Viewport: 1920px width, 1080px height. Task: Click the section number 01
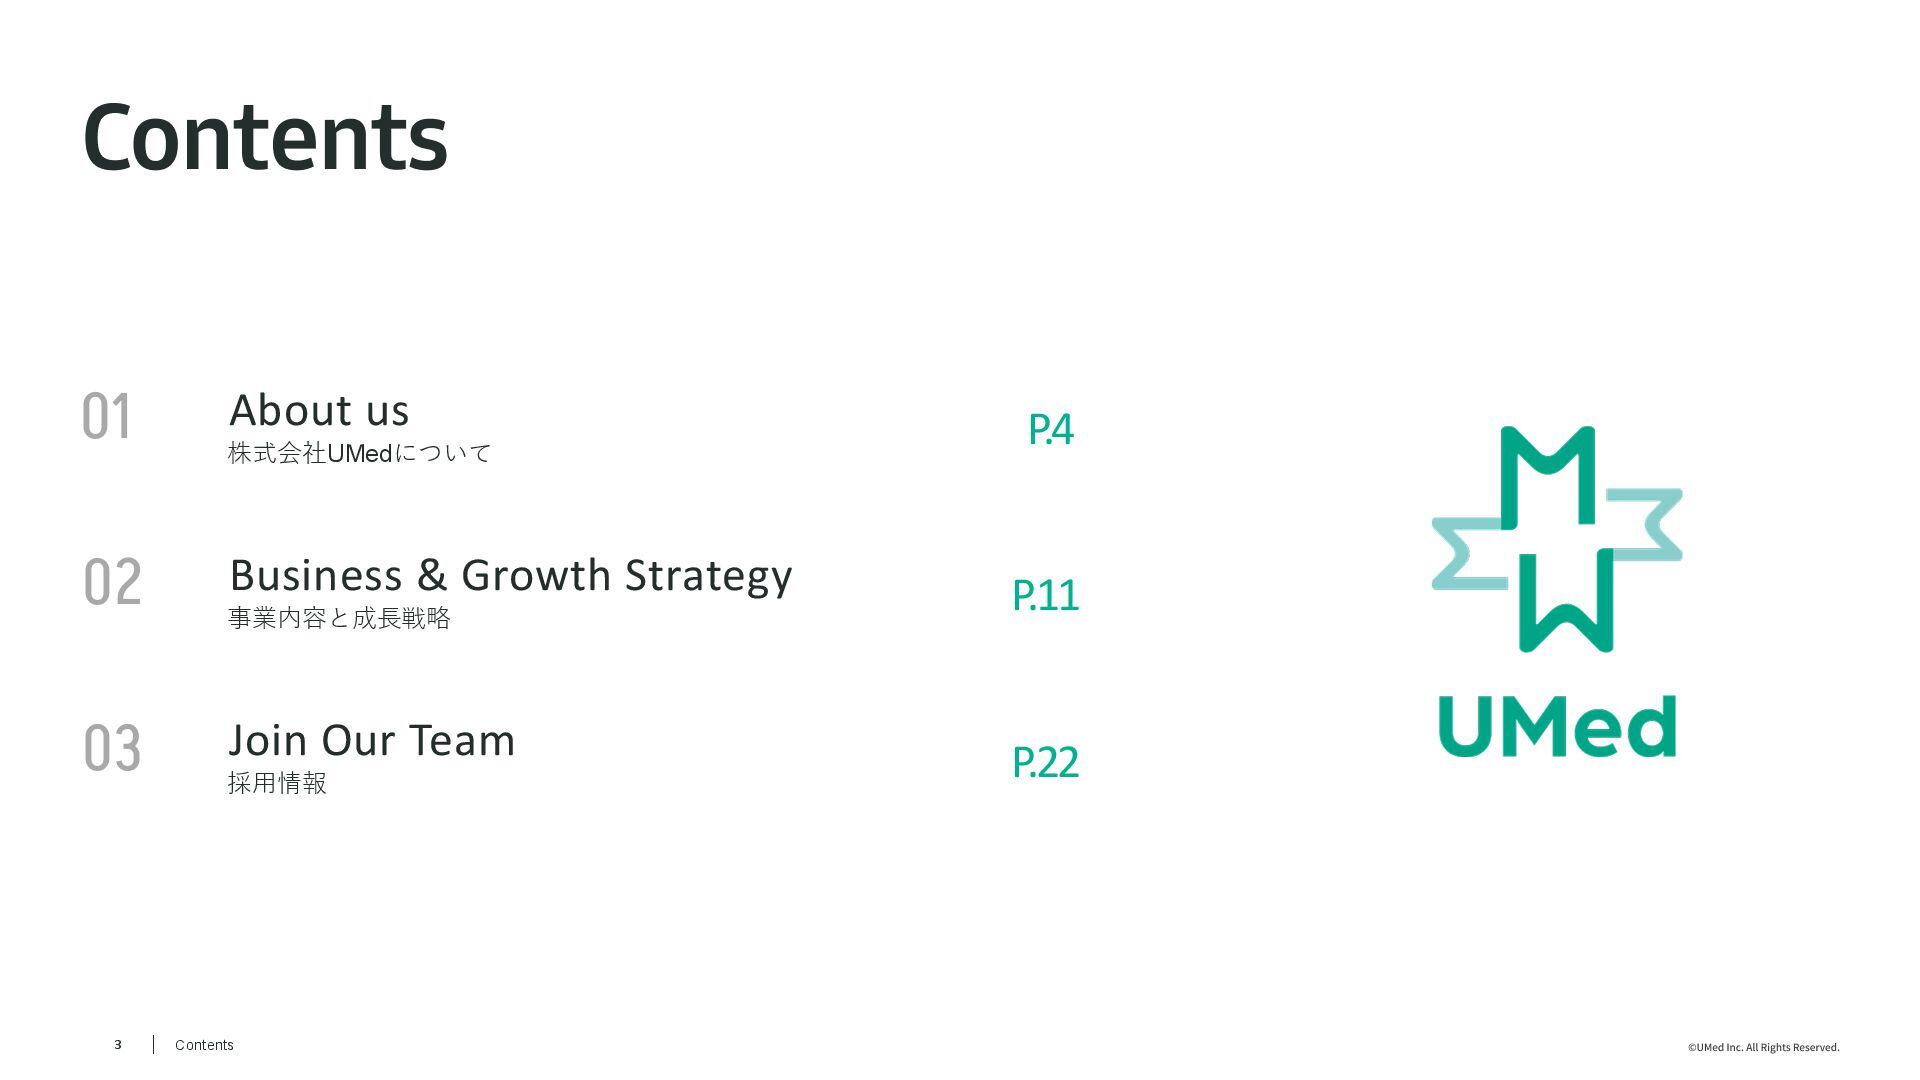point(106,416)
